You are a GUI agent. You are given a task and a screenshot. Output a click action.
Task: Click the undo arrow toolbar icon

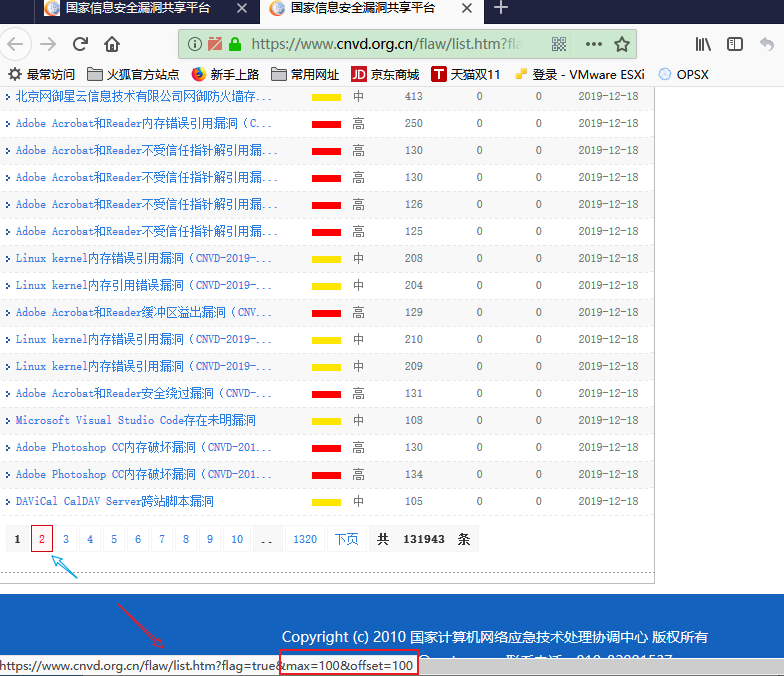click(x=766, y=44)
